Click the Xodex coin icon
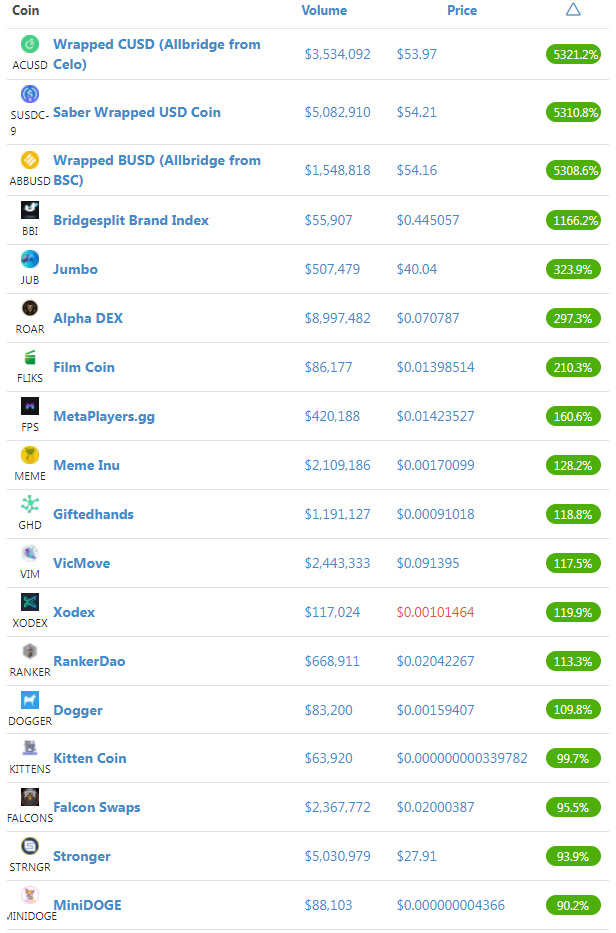 point(30,602)
